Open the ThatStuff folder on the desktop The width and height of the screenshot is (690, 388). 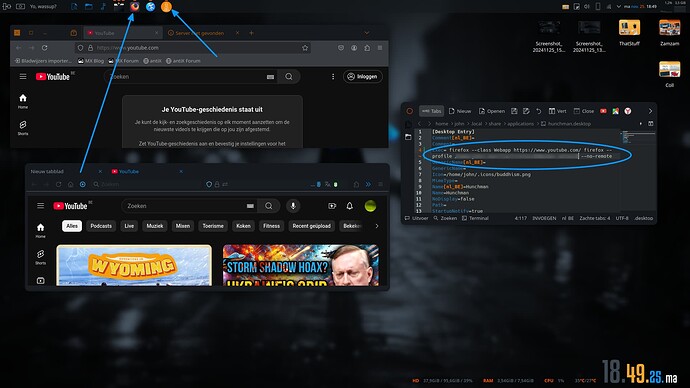point(629,32)
